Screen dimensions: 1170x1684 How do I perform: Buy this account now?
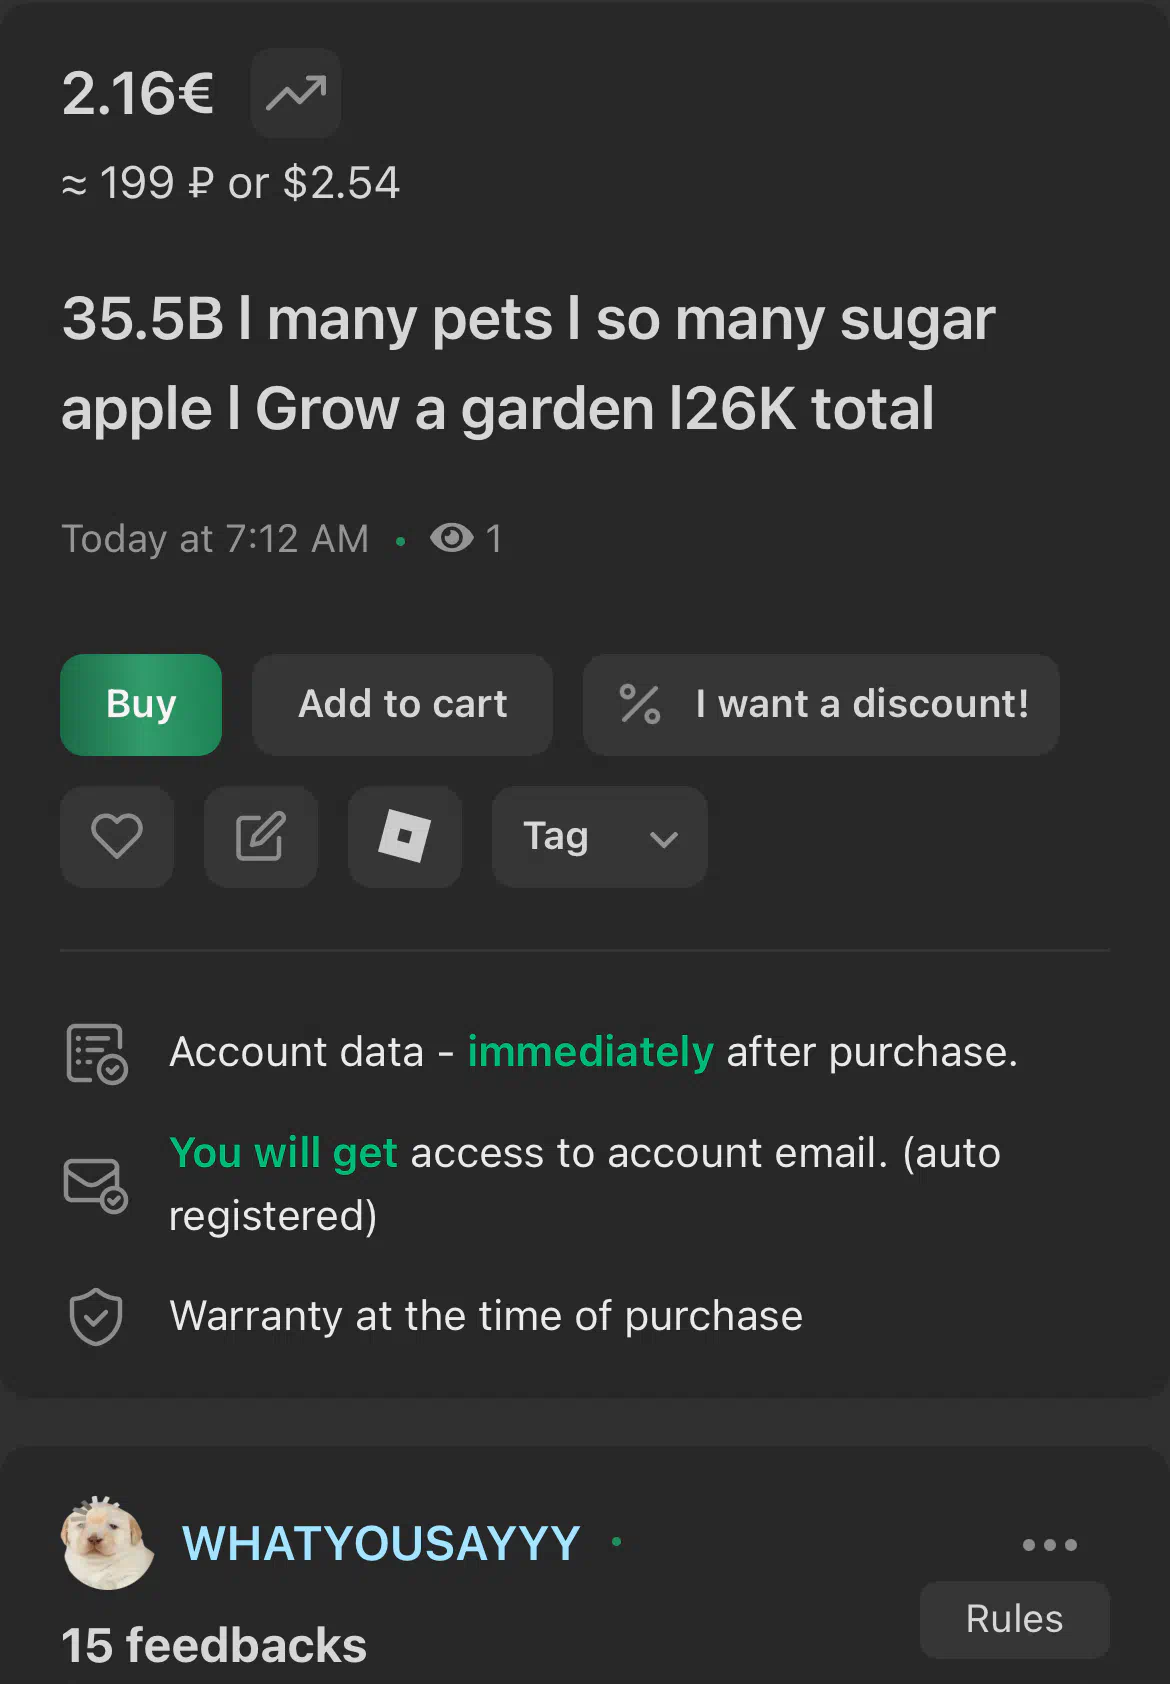[141, 705]
